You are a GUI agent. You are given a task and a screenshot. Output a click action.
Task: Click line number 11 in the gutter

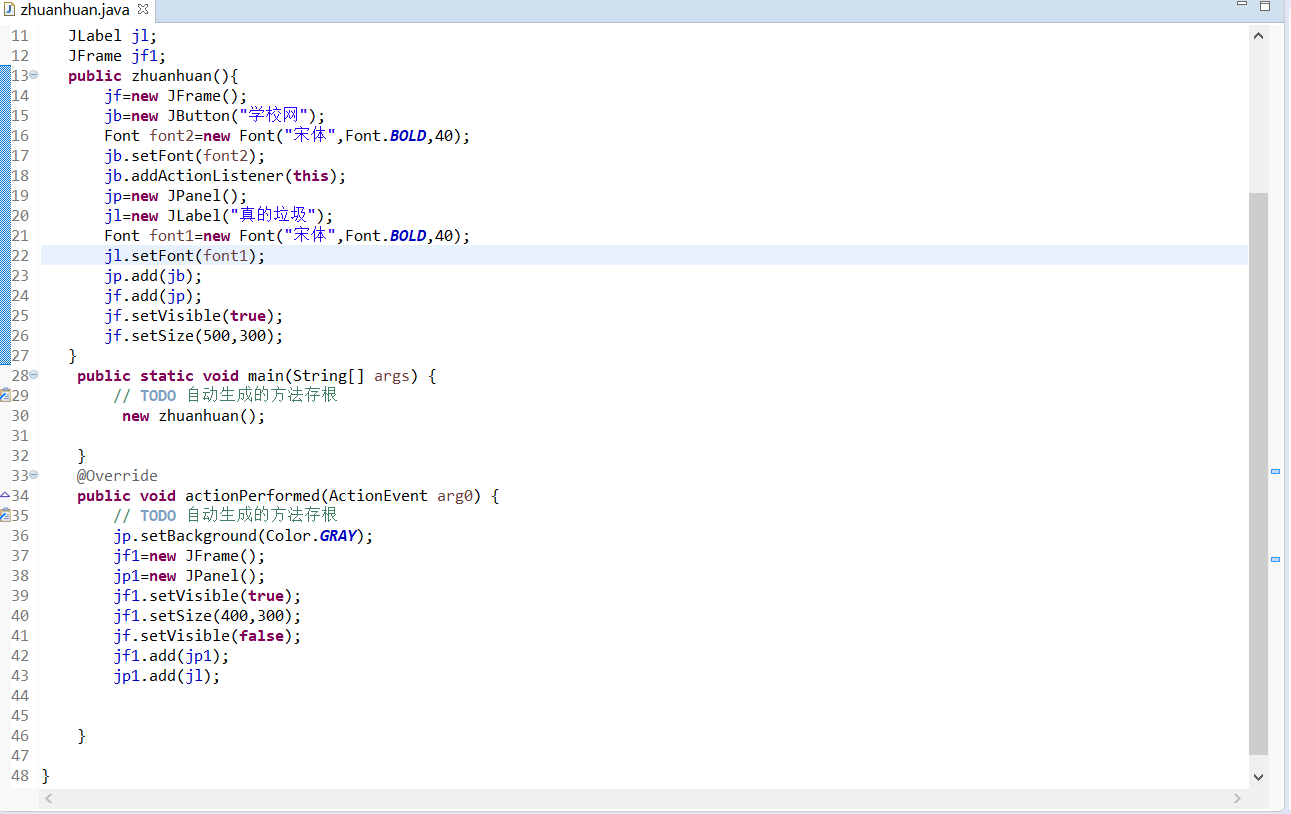[20, 35]
